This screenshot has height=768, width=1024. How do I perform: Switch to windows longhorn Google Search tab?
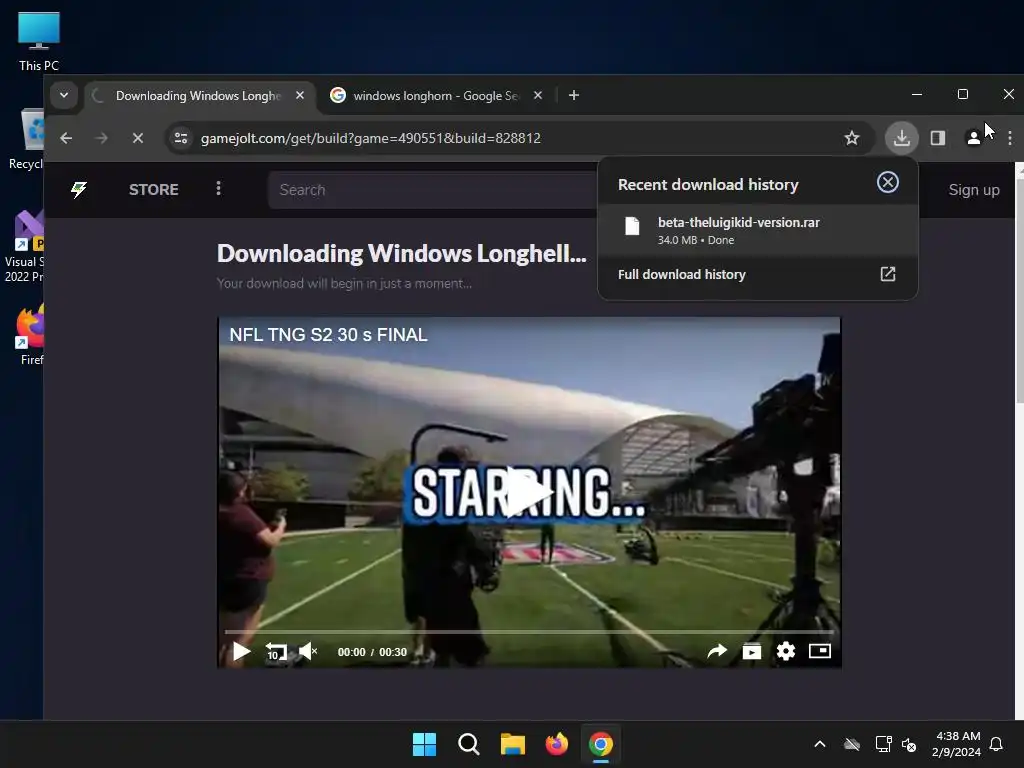[436, 96]
